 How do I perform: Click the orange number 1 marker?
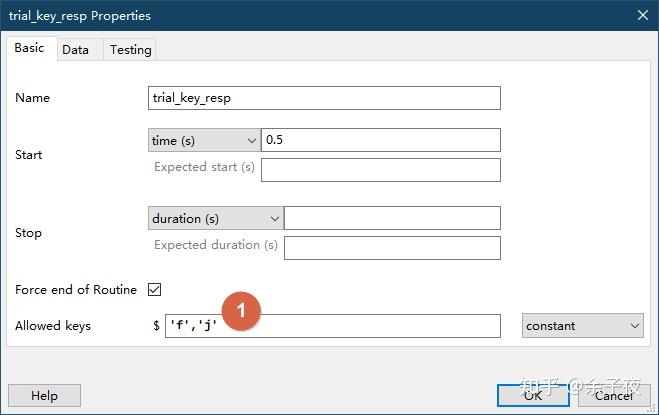point(241,311)
